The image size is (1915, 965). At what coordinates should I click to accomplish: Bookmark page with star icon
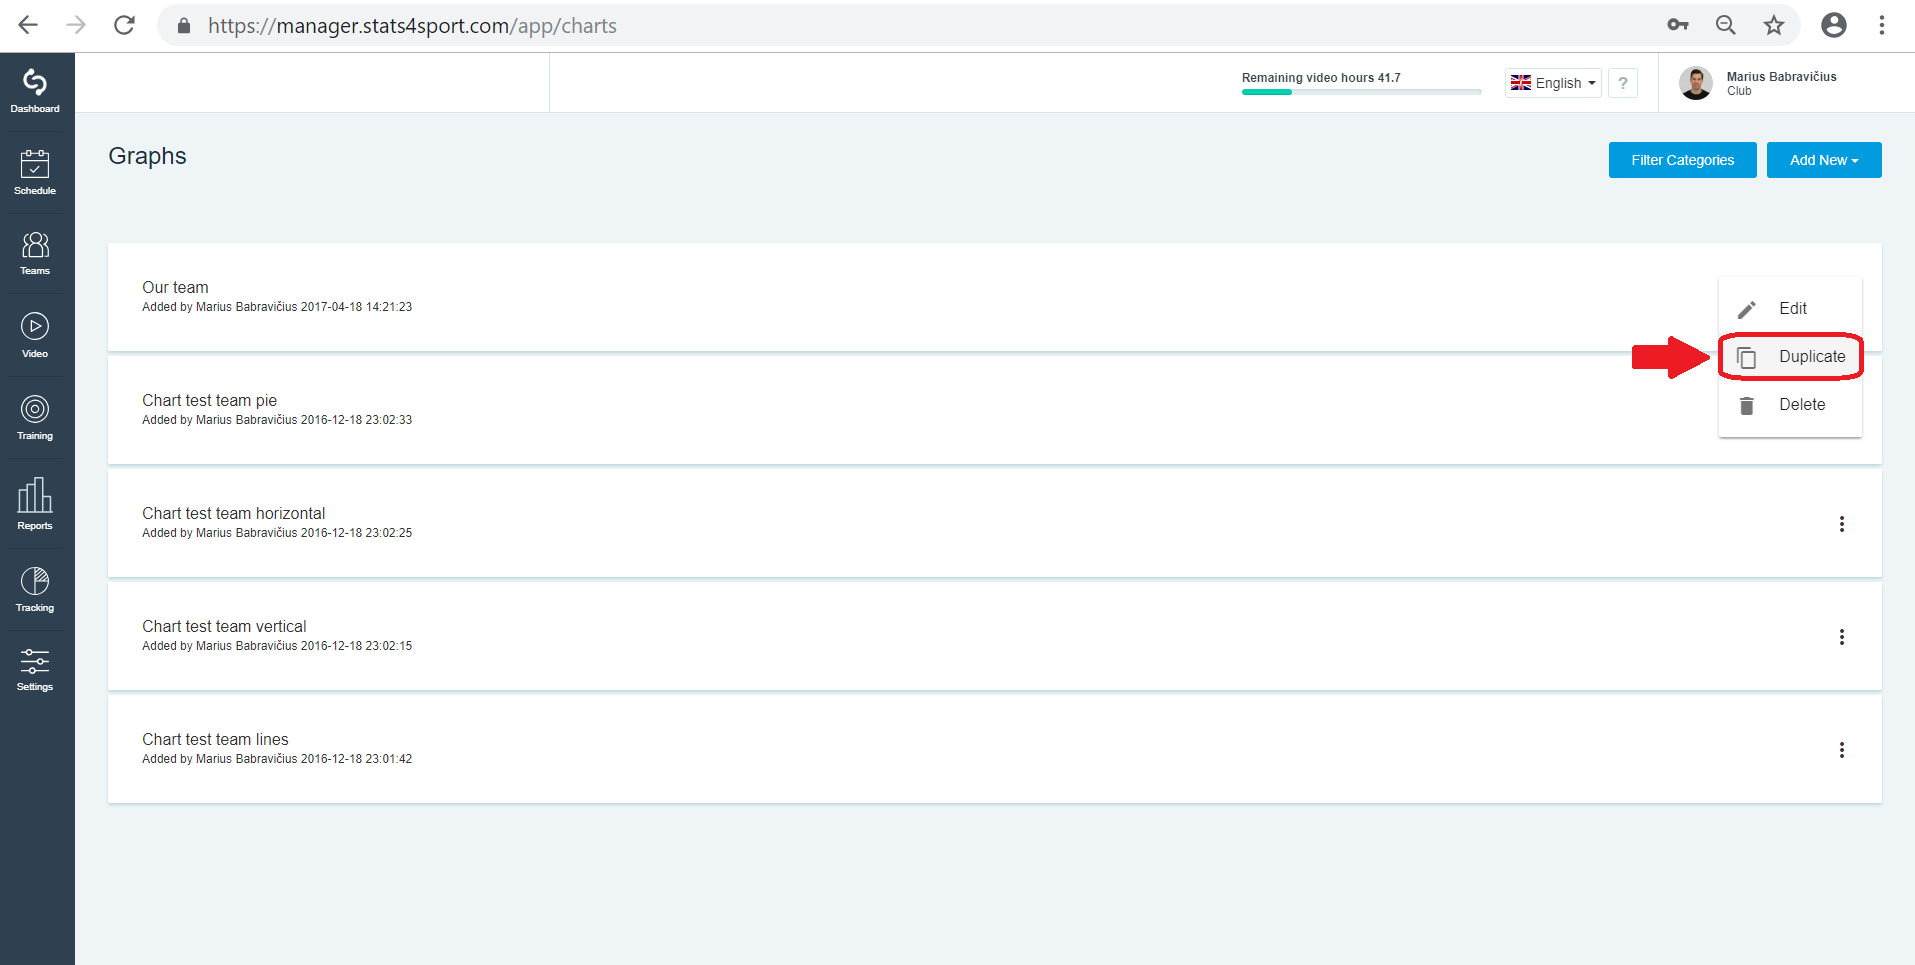pos(1774,25)
